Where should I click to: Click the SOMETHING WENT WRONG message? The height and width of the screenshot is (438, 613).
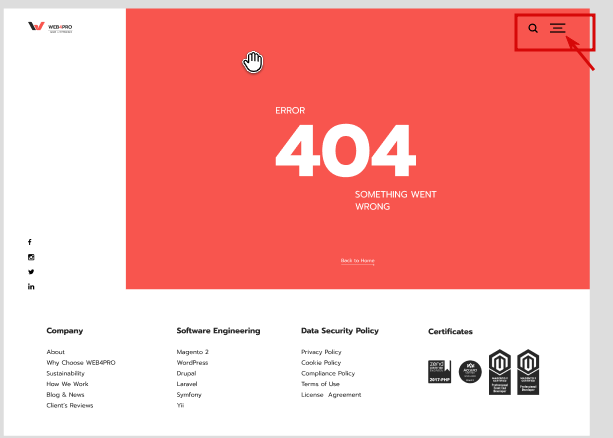point(395,201)
